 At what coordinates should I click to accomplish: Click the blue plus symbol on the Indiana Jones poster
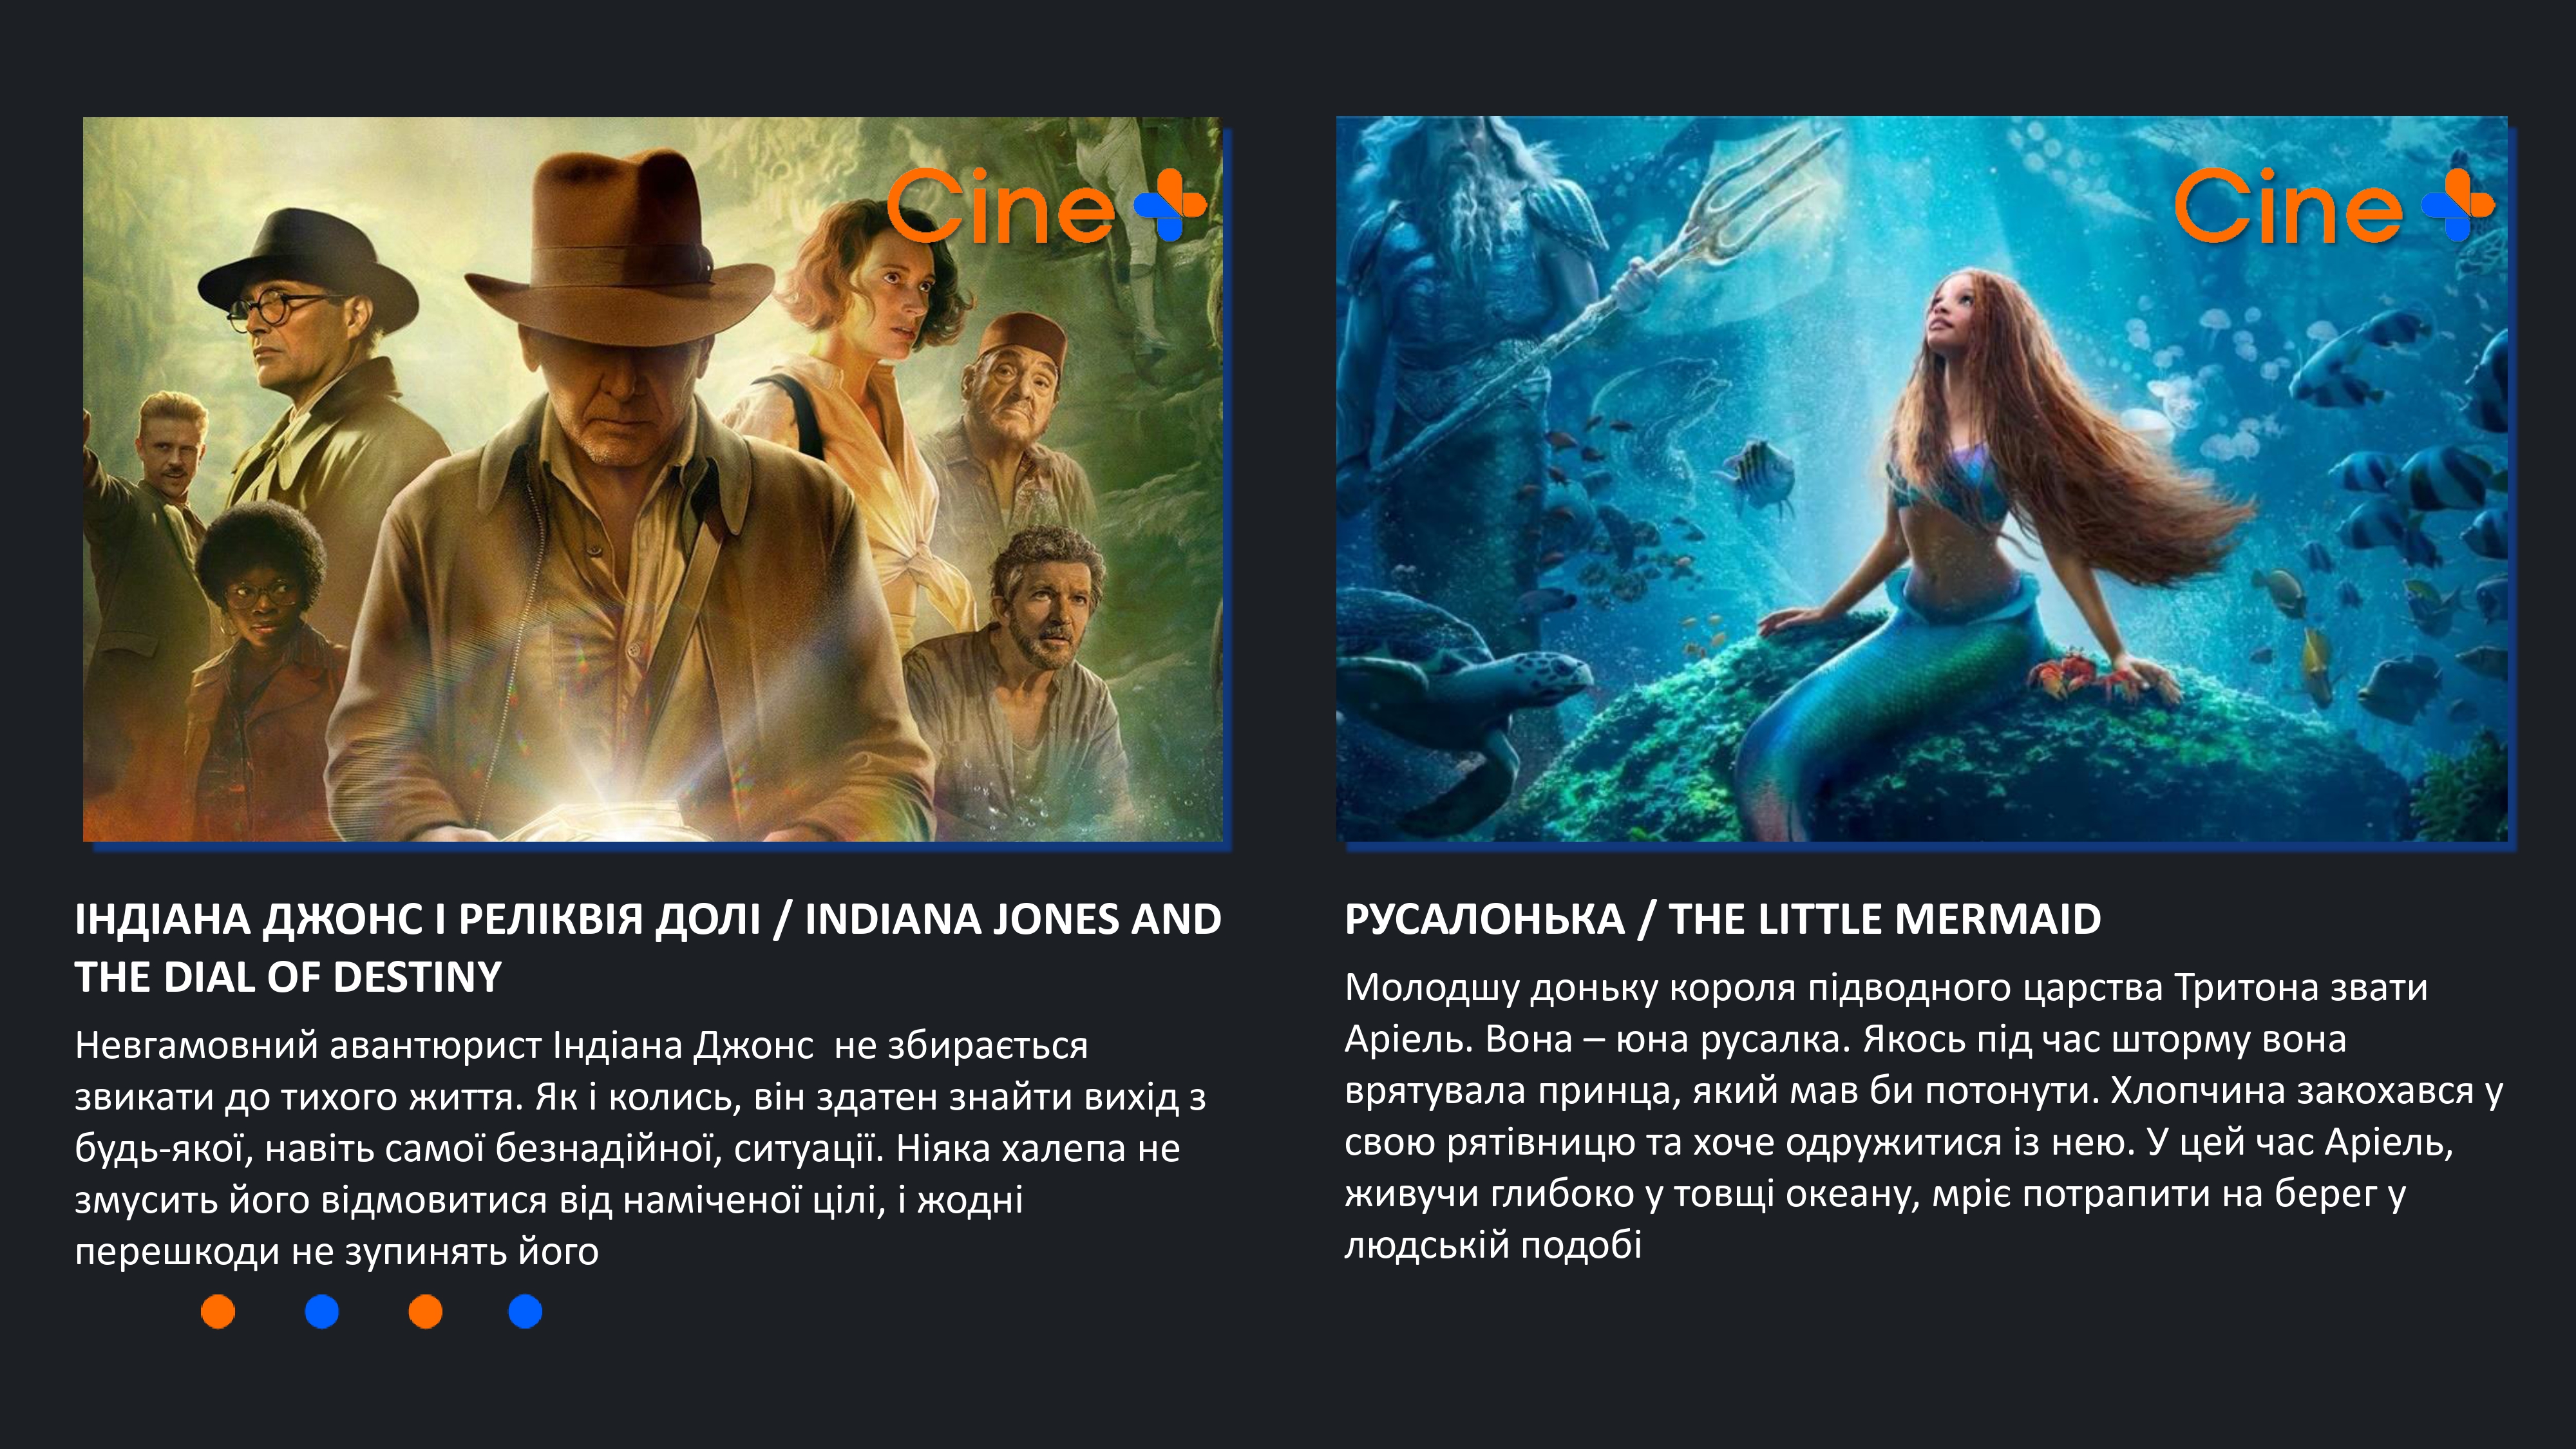[x=1170, y=205]
